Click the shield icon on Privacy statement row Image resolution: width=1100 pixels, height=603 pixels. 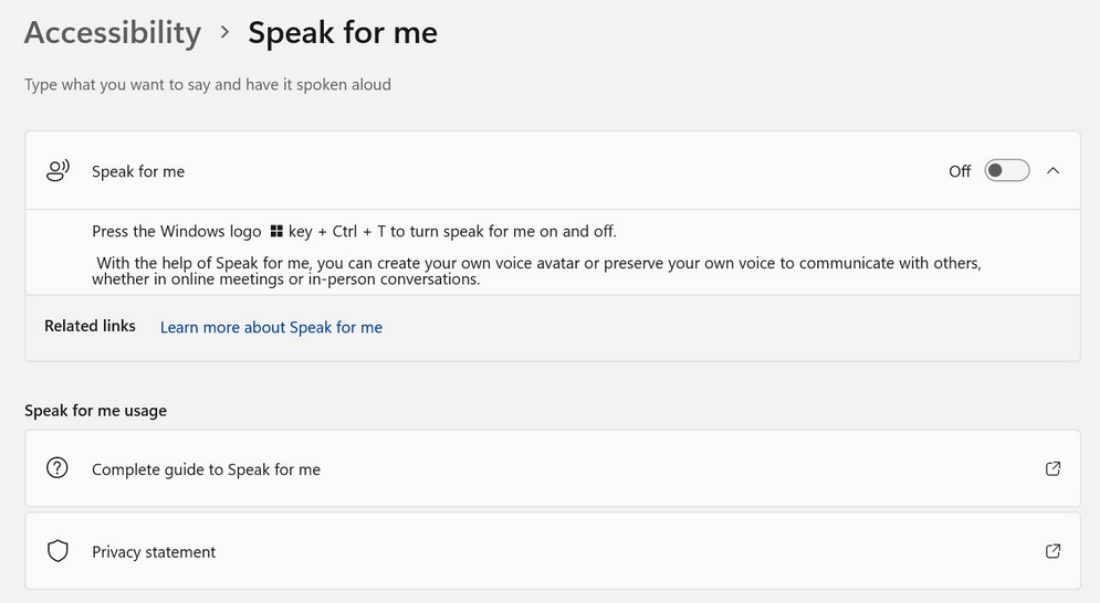57,551
